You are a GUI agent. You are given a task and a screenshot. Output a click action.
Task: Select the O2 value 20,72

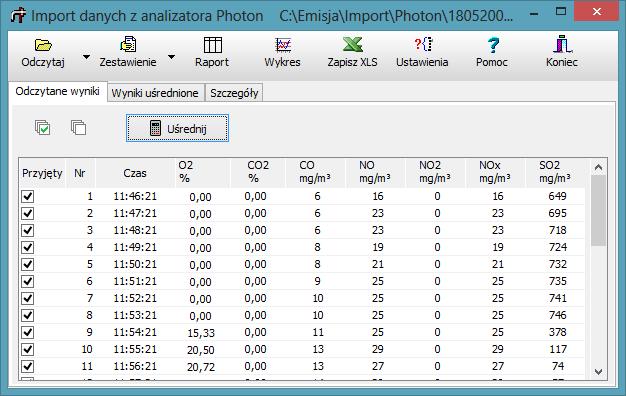tap(201, 367)
